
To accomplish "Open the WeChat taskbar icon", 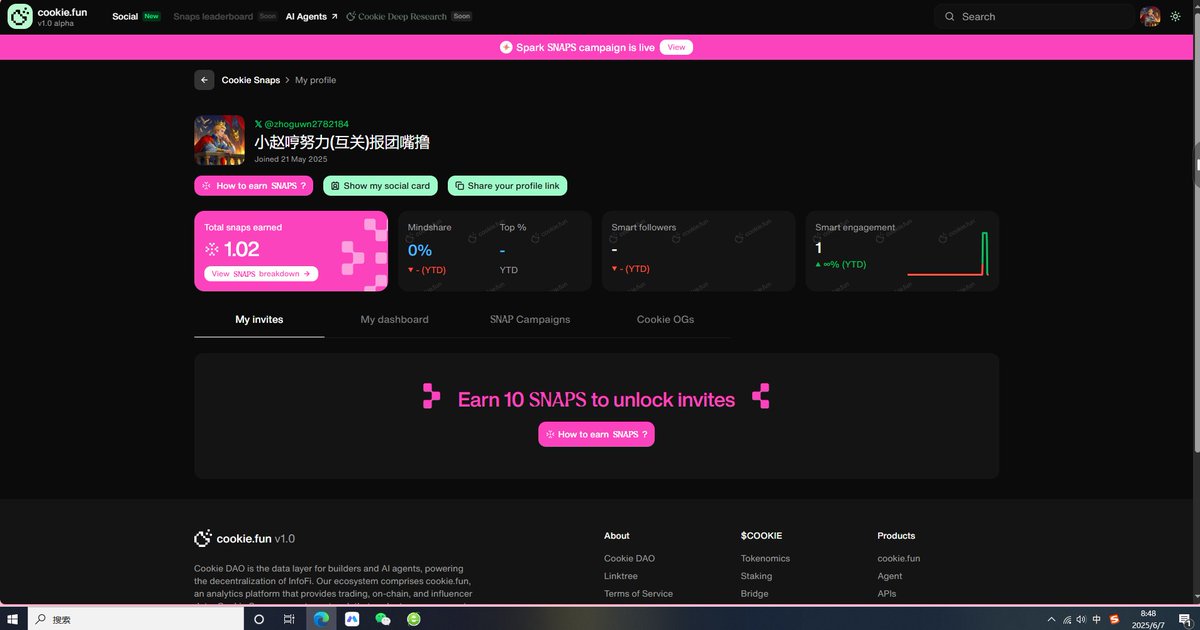I will [382, 619].
